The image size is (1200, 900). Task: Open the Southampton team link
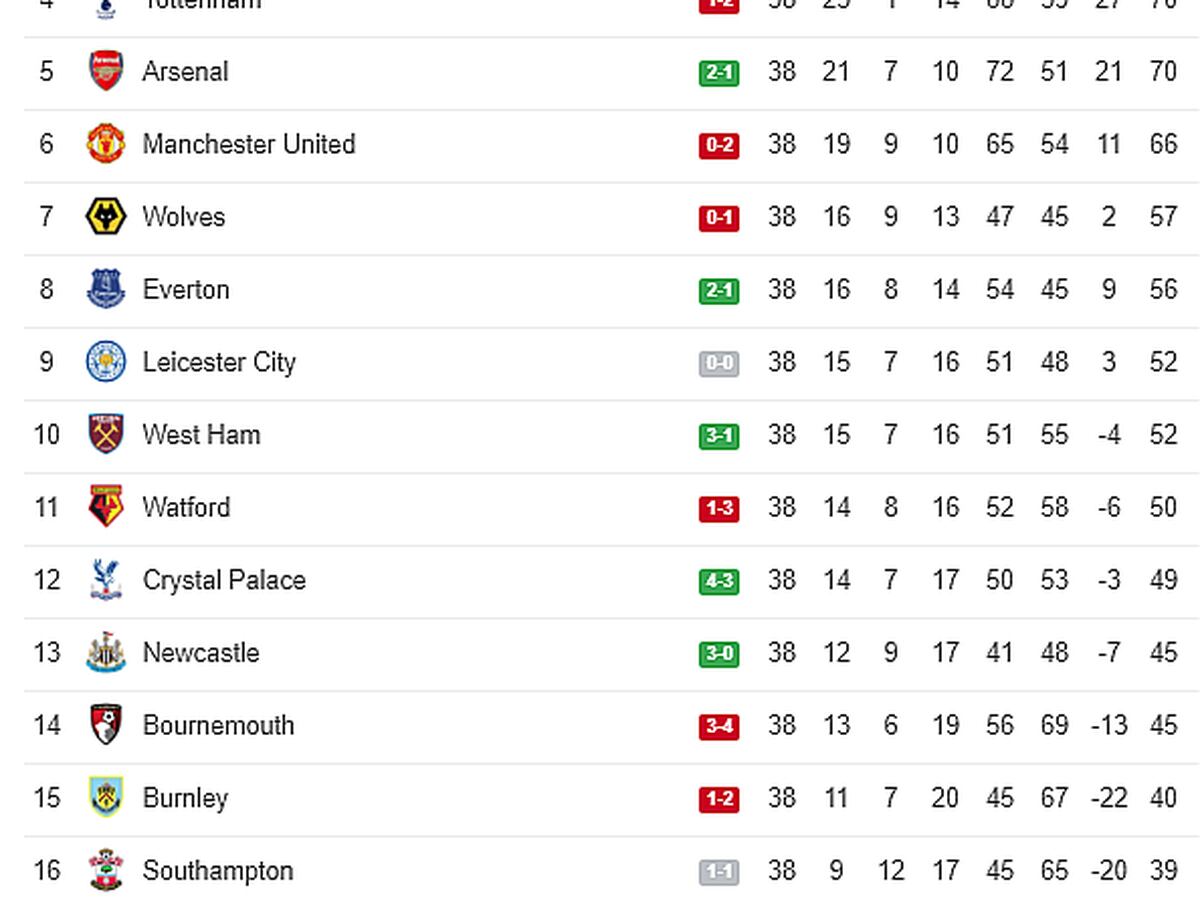point(218,871)
